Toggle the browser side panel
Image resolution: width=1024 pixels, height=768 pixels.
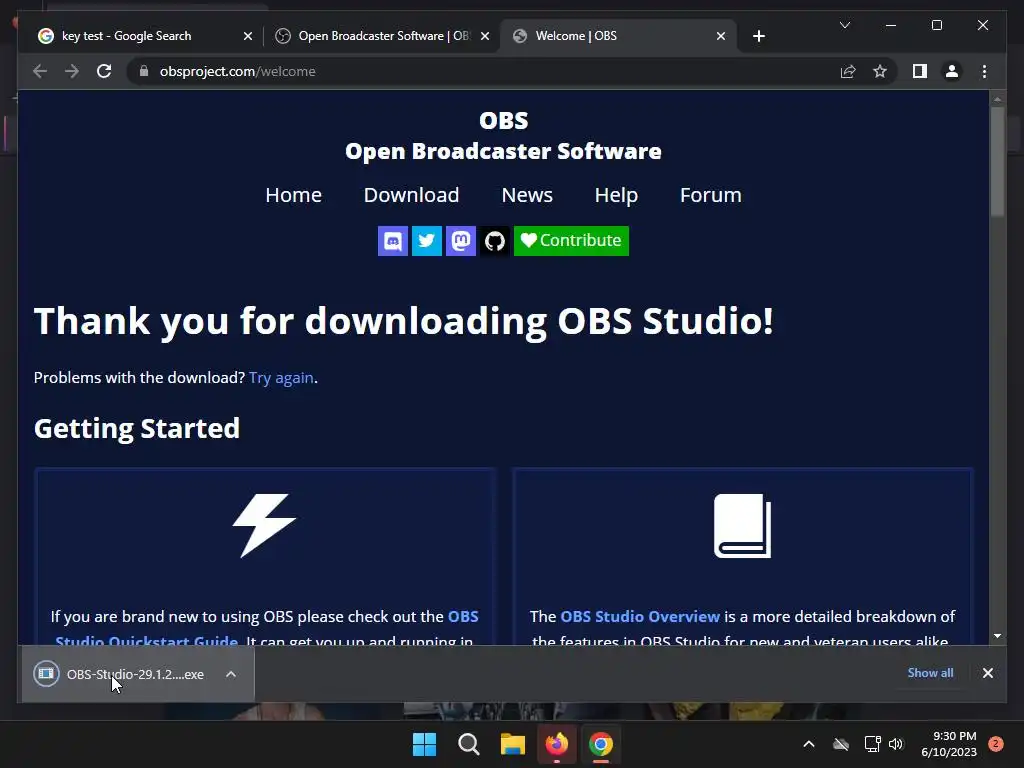tap(920, 71)
